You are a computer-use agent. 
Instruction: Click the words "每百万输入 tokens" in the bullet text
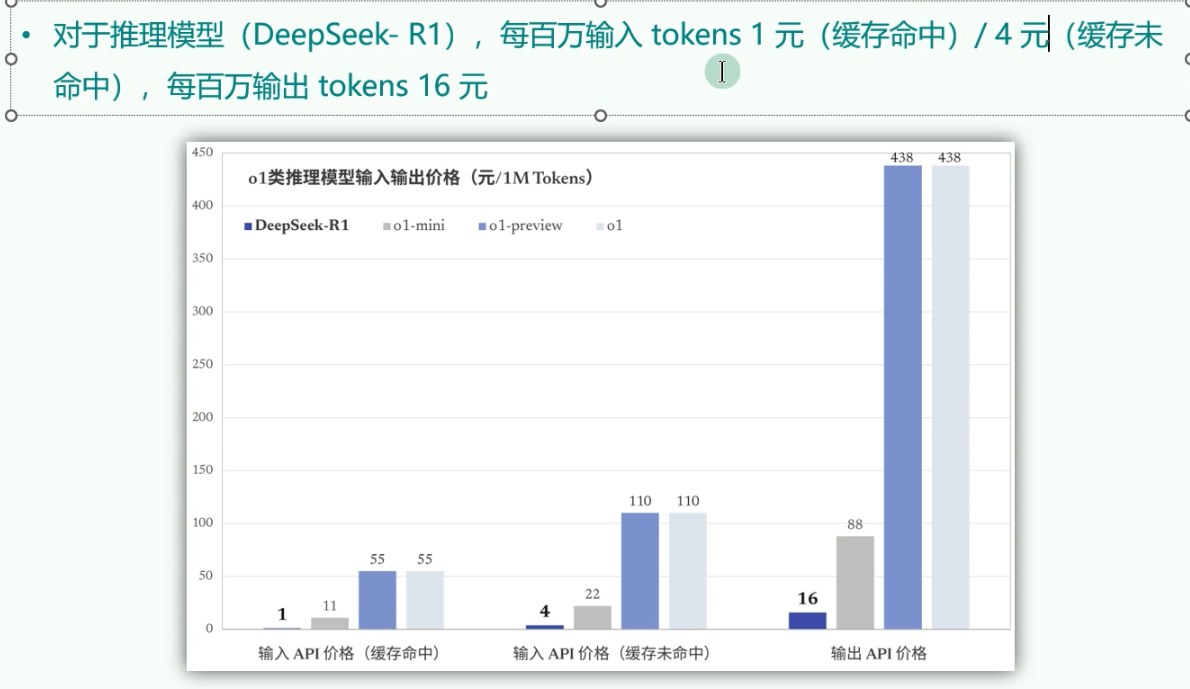pos(620,35)
